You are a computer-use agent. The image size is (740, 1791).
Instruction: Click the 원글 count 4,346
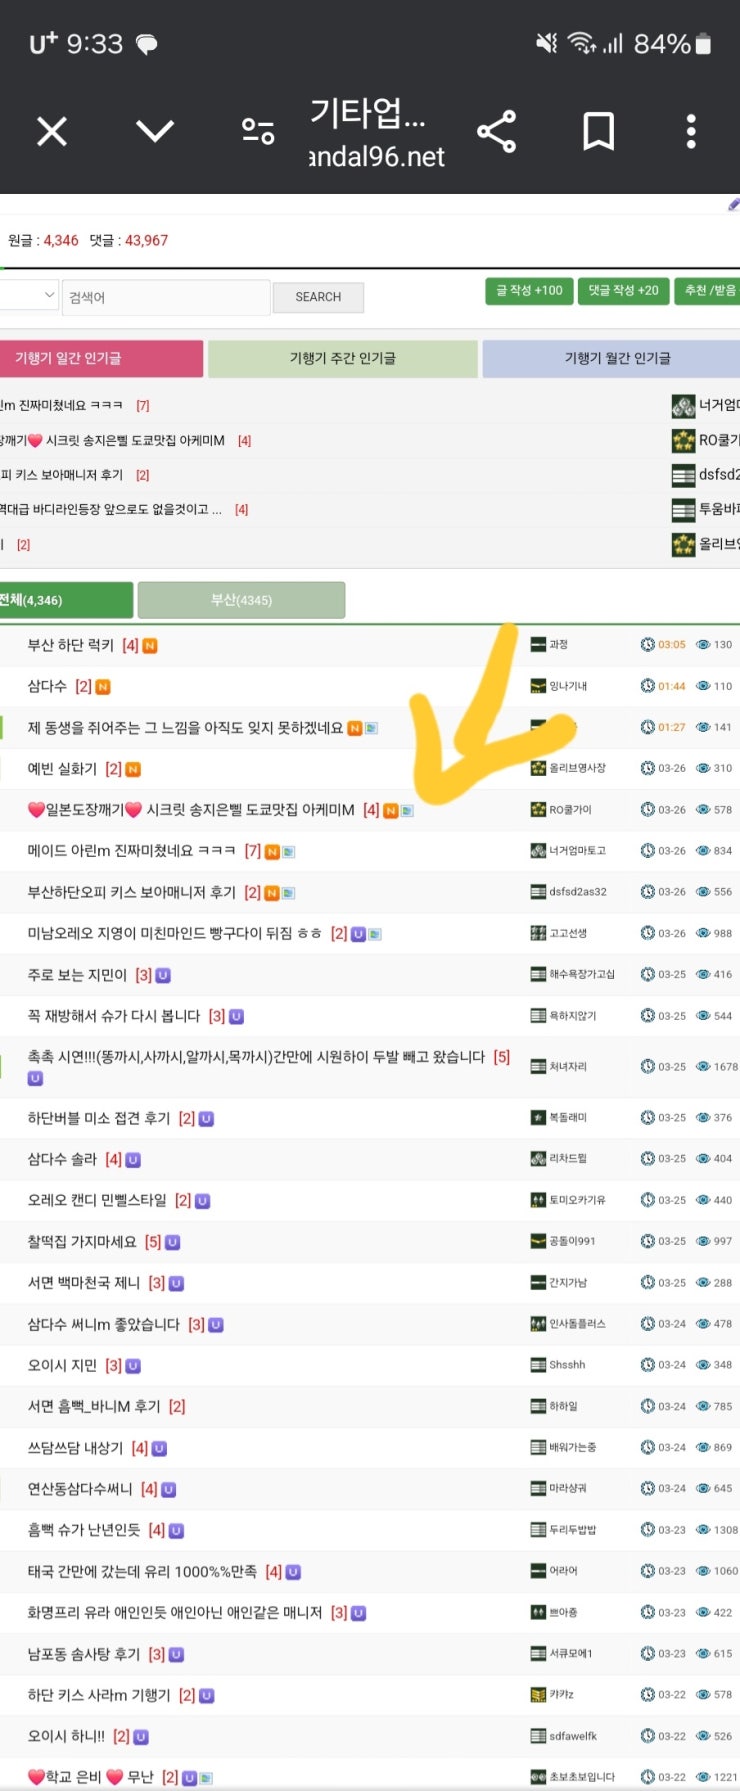click(x=61, y=240)
